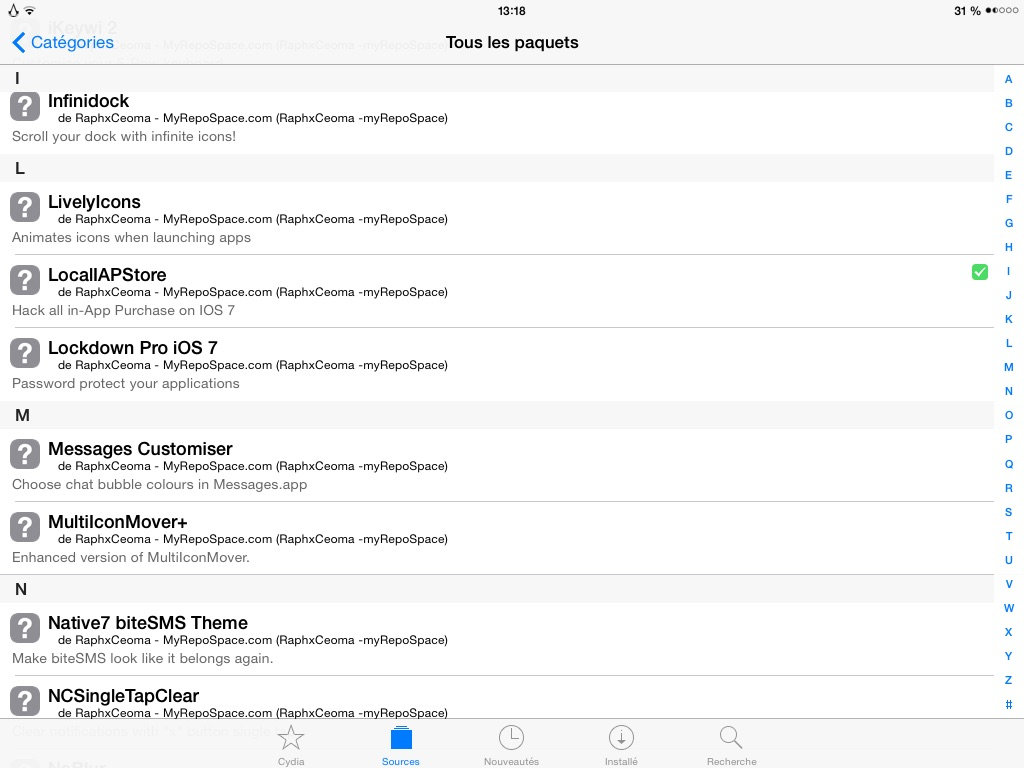Jump to index letter Y
This screenshot has height=768, width=1024.
[1008, 656]
